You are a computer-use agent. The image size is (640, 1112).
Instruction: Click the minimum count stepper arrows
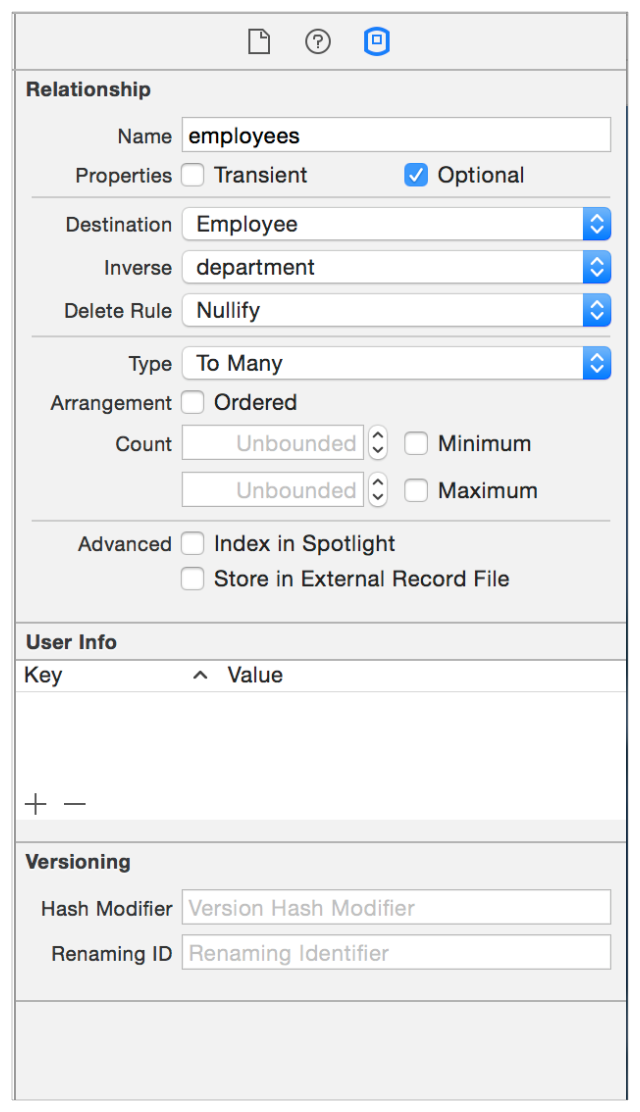[377, 443]
